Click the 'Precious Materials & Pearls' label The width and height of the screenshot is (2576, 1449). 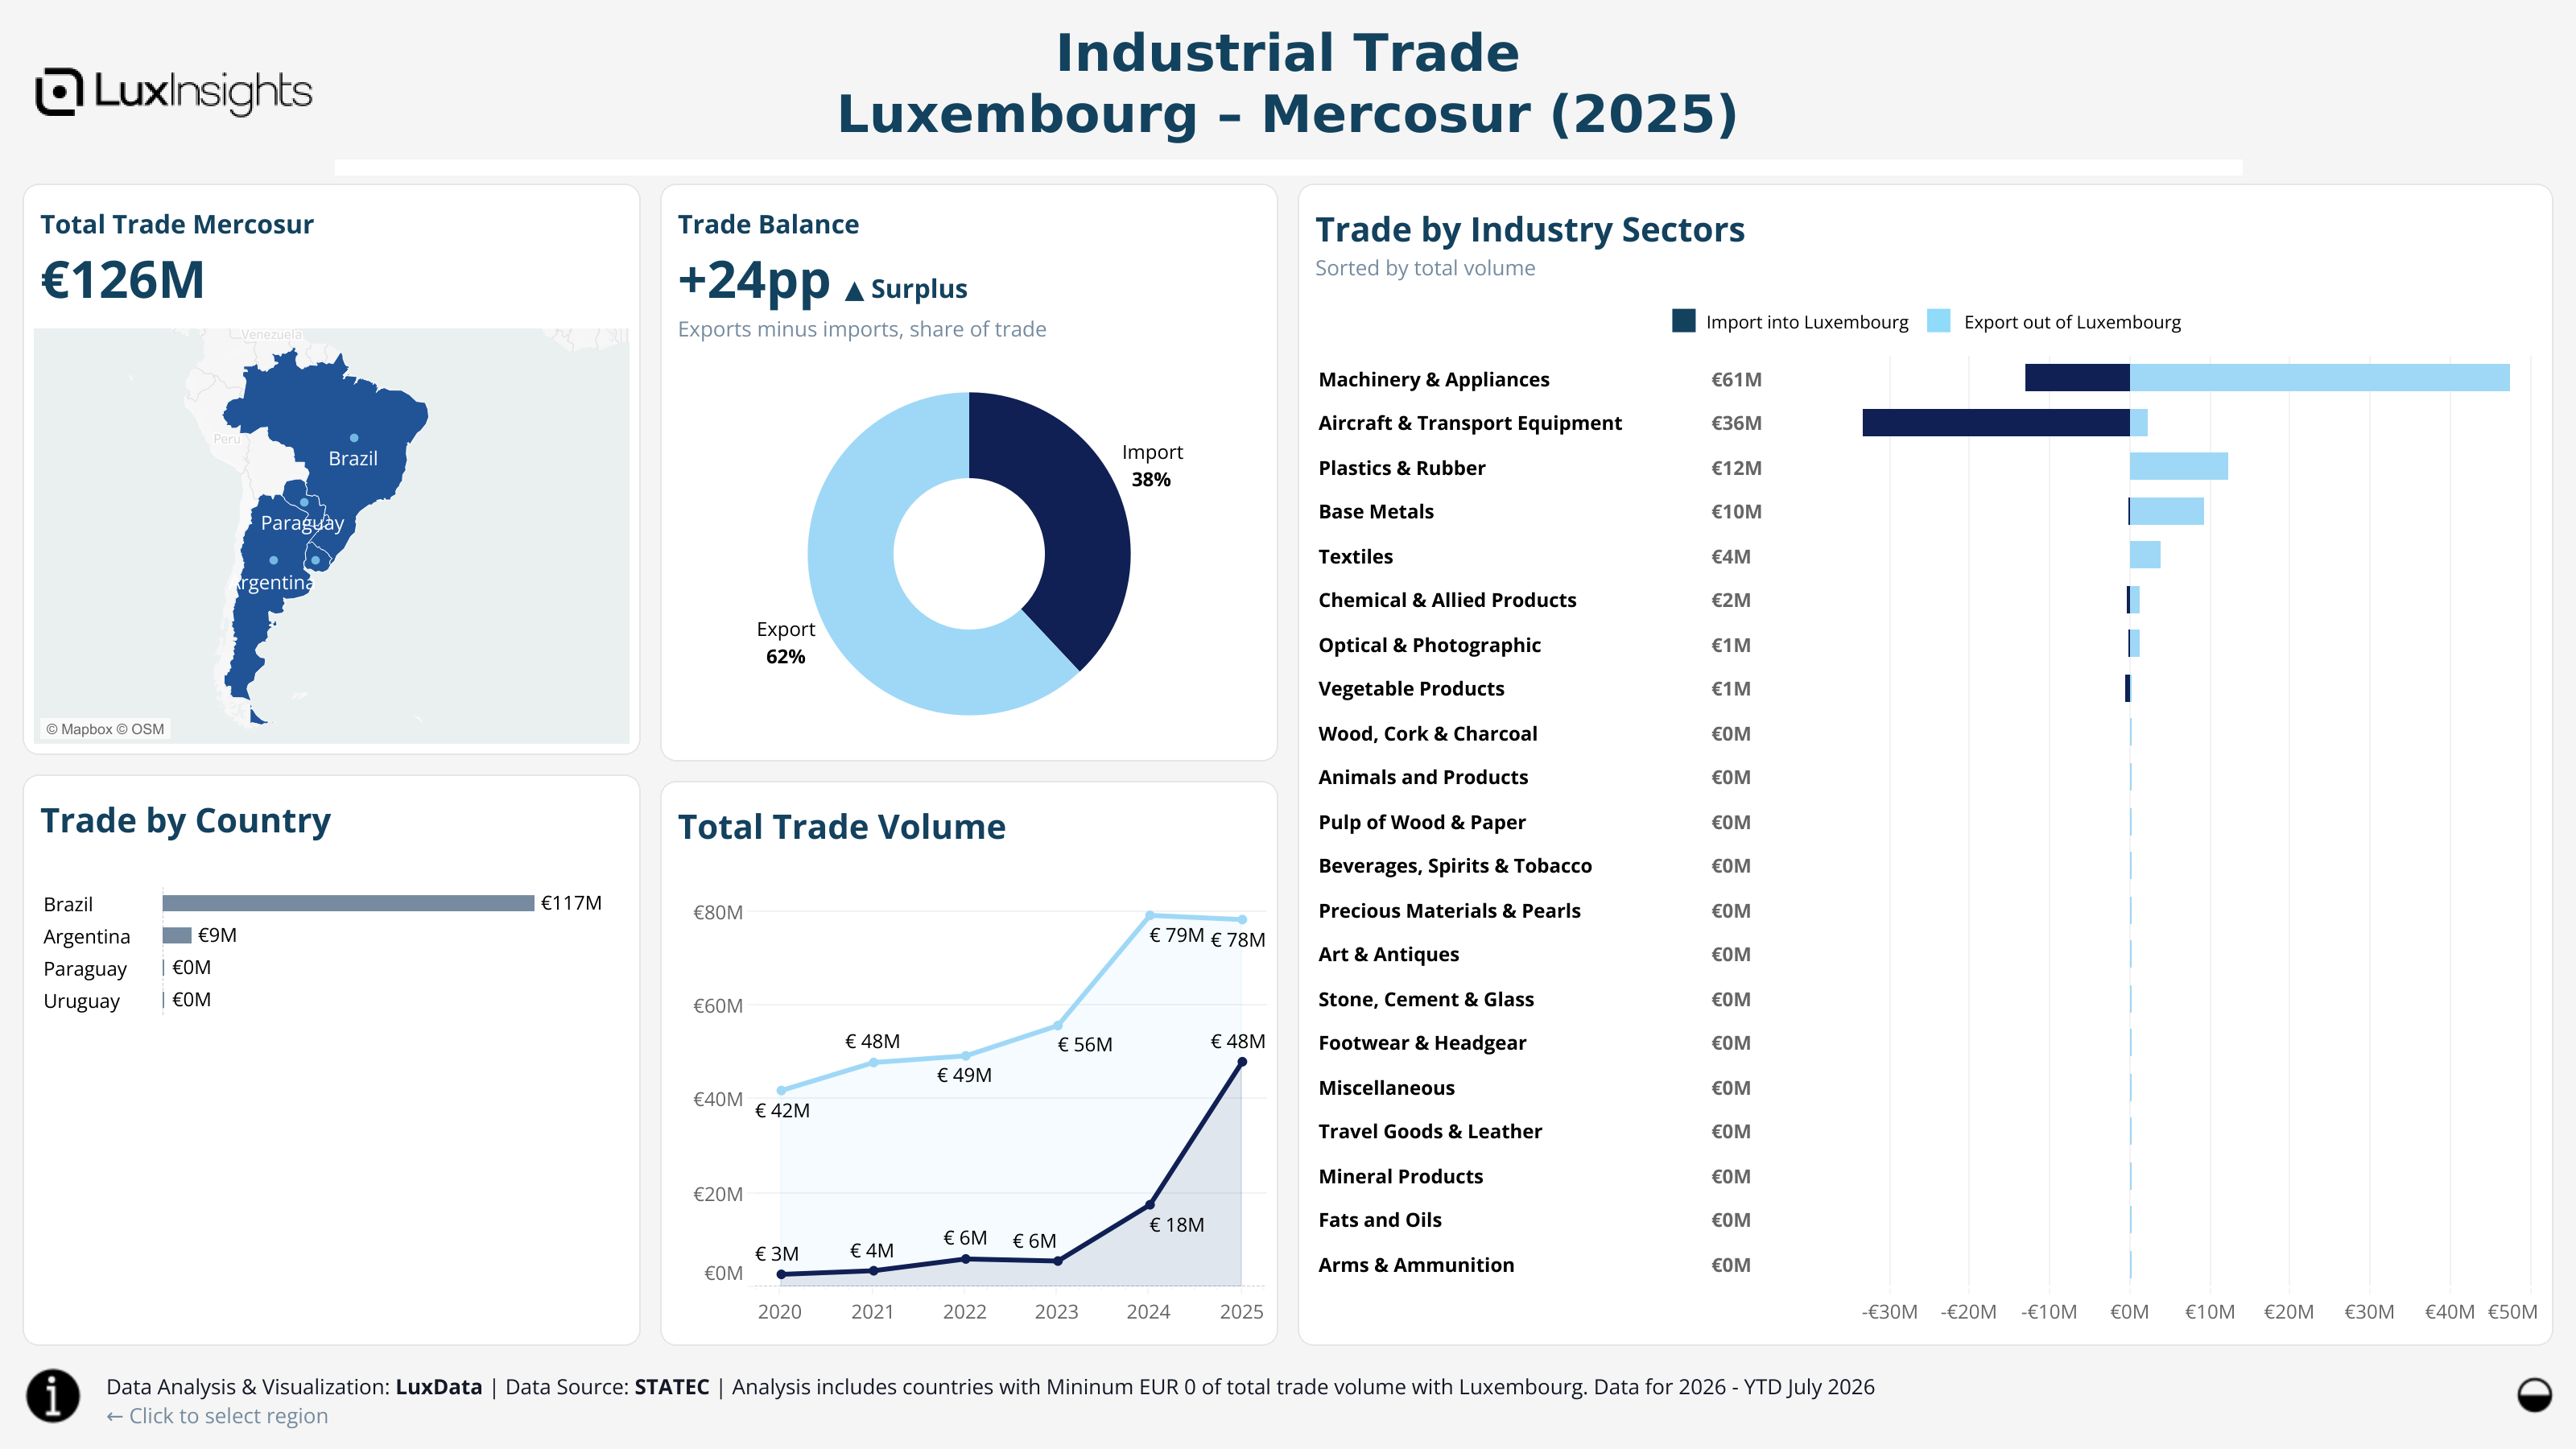pos(1449,910)
